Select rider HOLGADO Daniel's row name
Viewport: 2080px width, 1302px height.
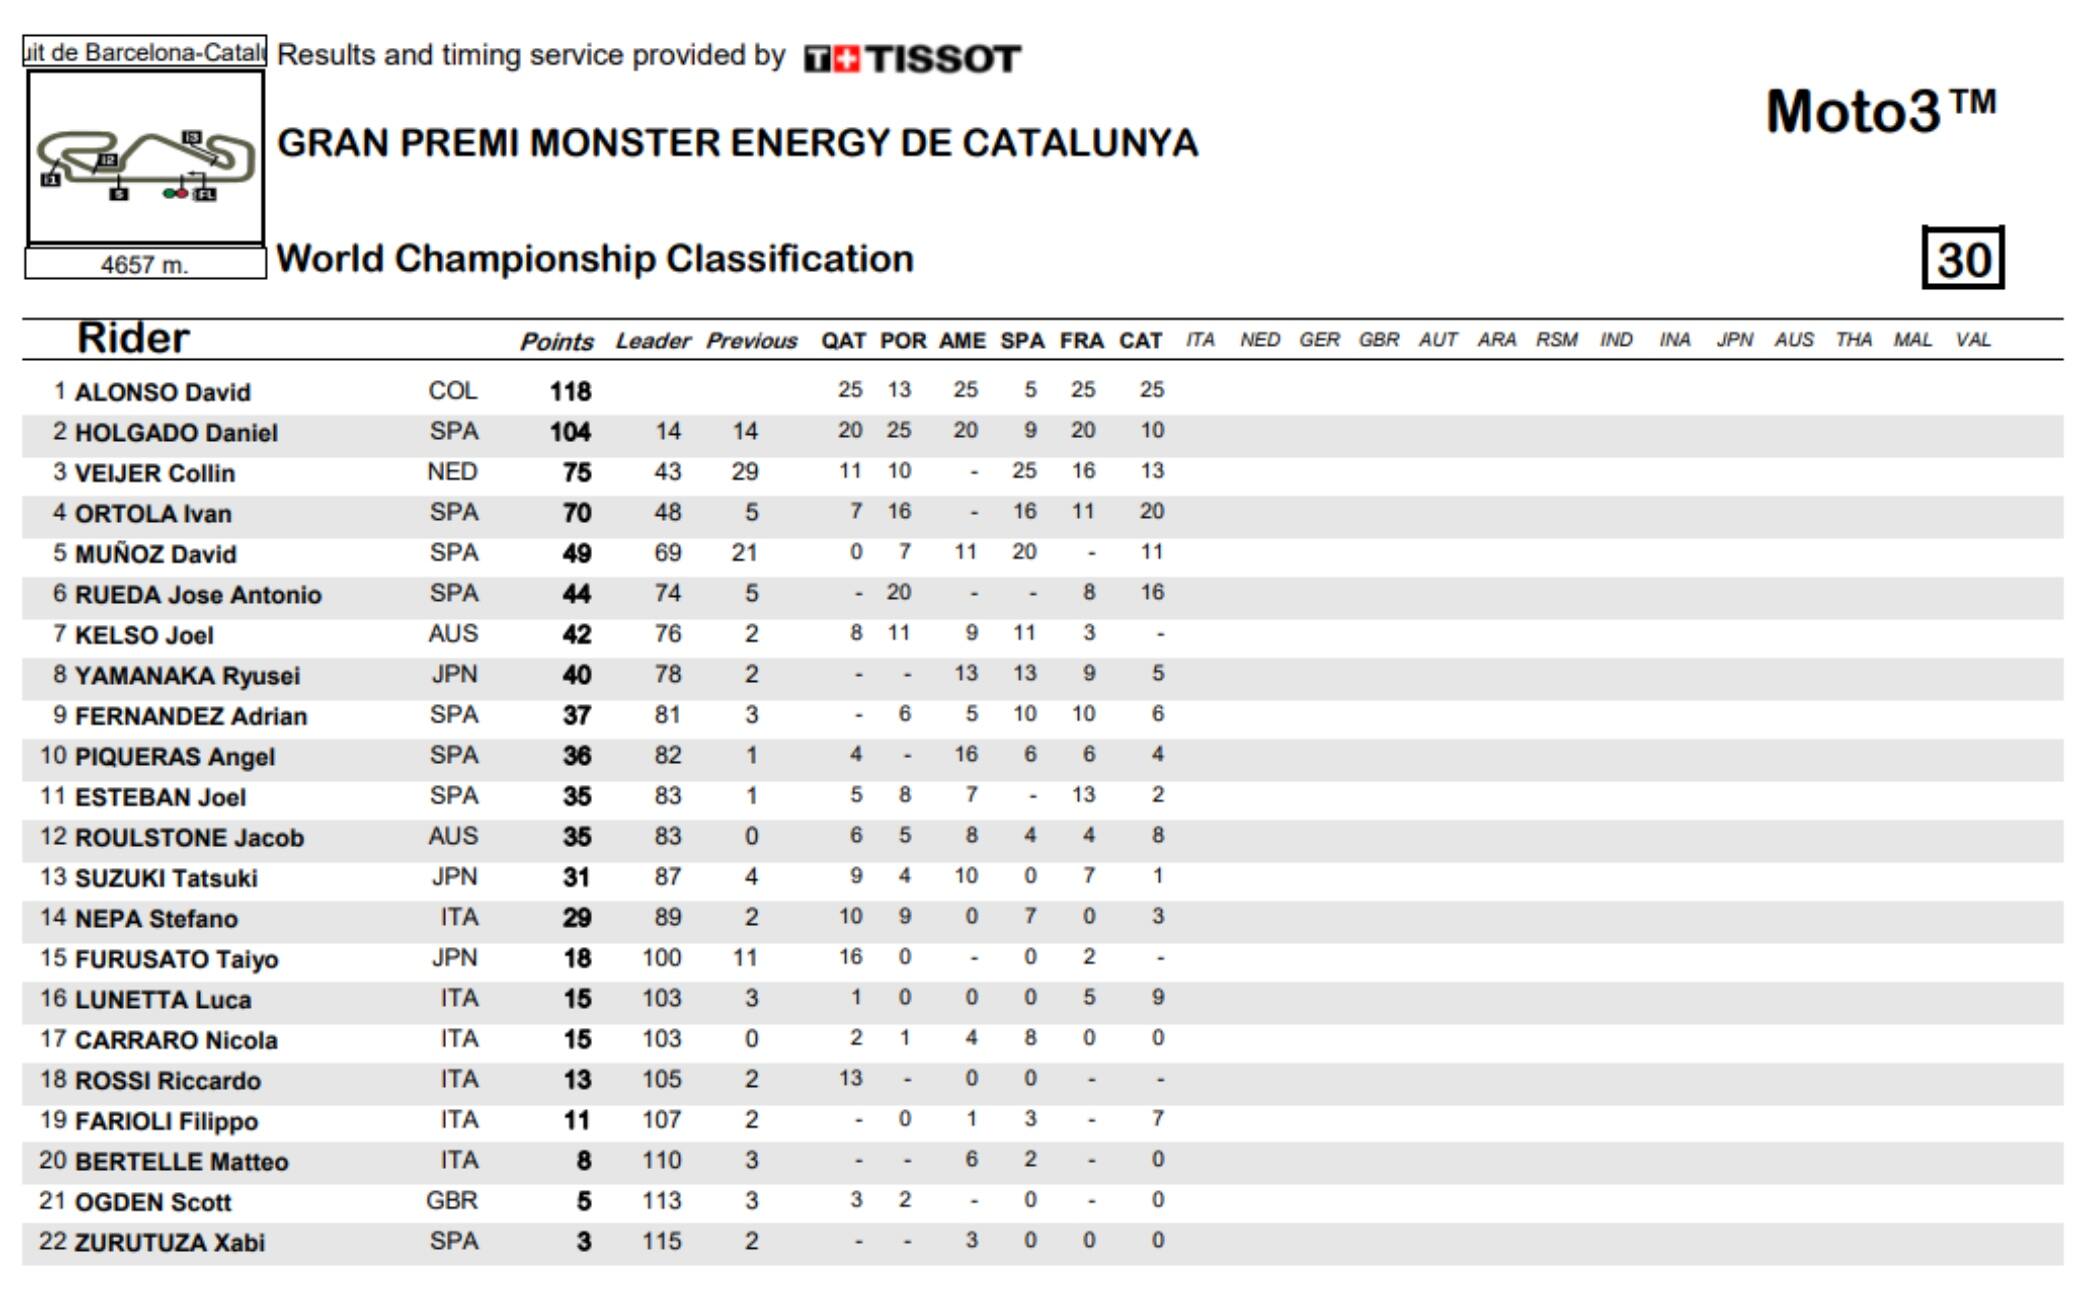pos(176,433)
